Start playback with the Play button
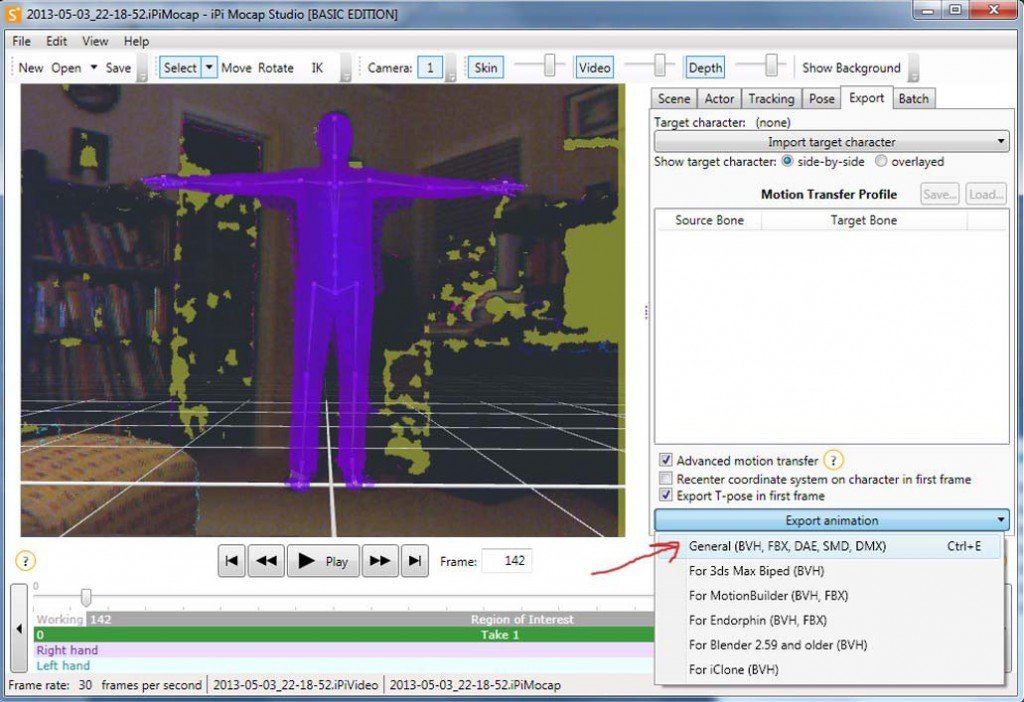Screen dimensions: 1024x702 [323, 561]
